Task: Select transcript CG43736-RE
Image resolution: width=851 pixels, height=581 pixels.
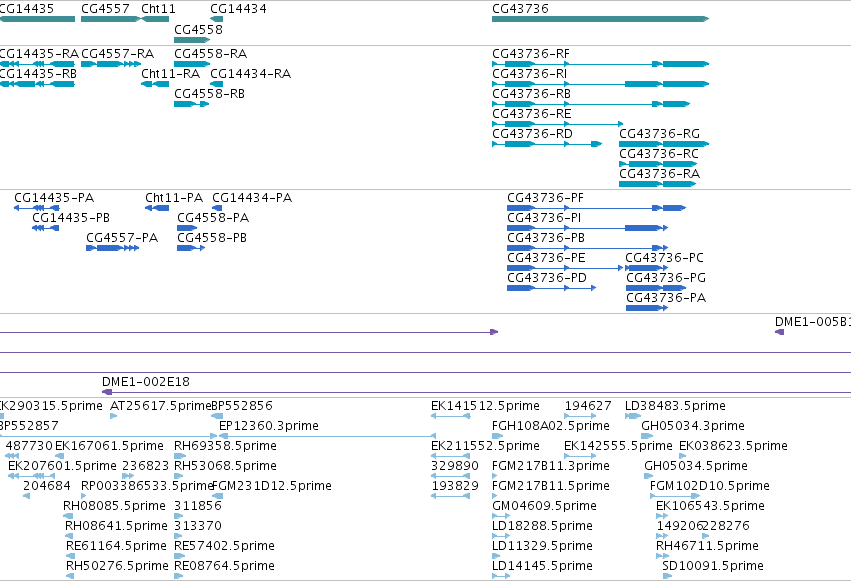Action: click(x=557, y=124)
